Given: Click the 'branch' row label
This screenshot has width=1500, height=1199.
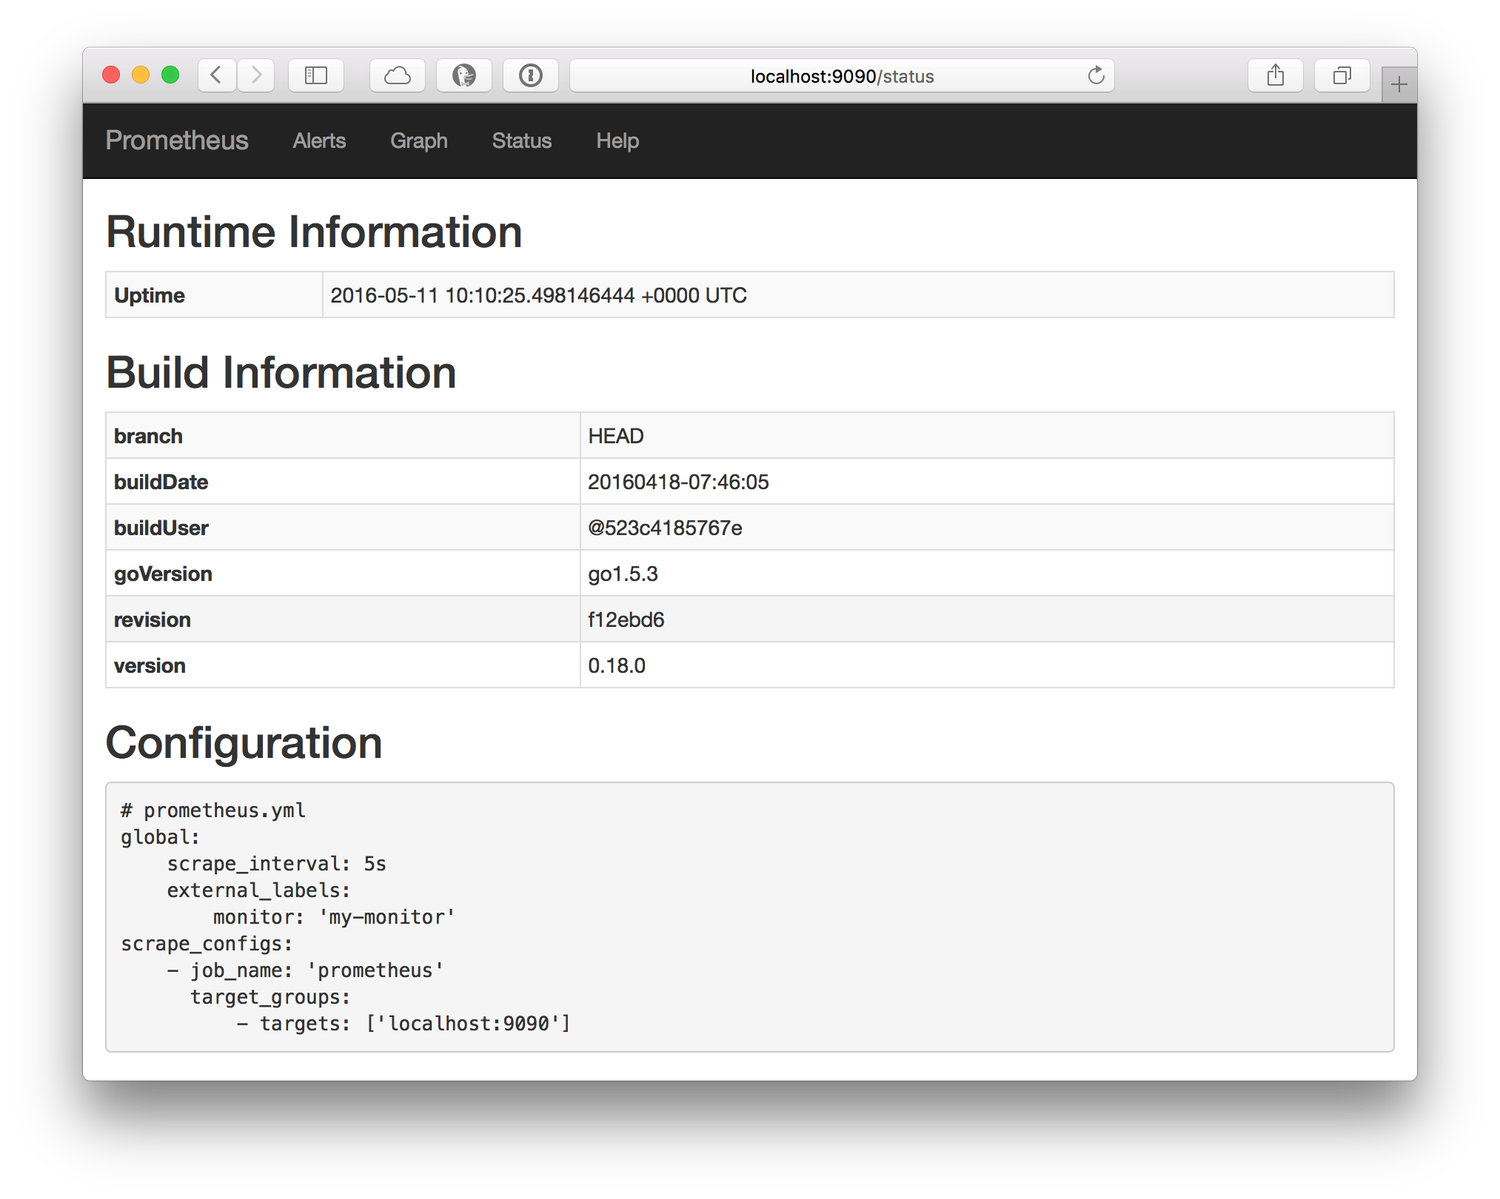Looking at the screenshot, I should tap(148, 436).
